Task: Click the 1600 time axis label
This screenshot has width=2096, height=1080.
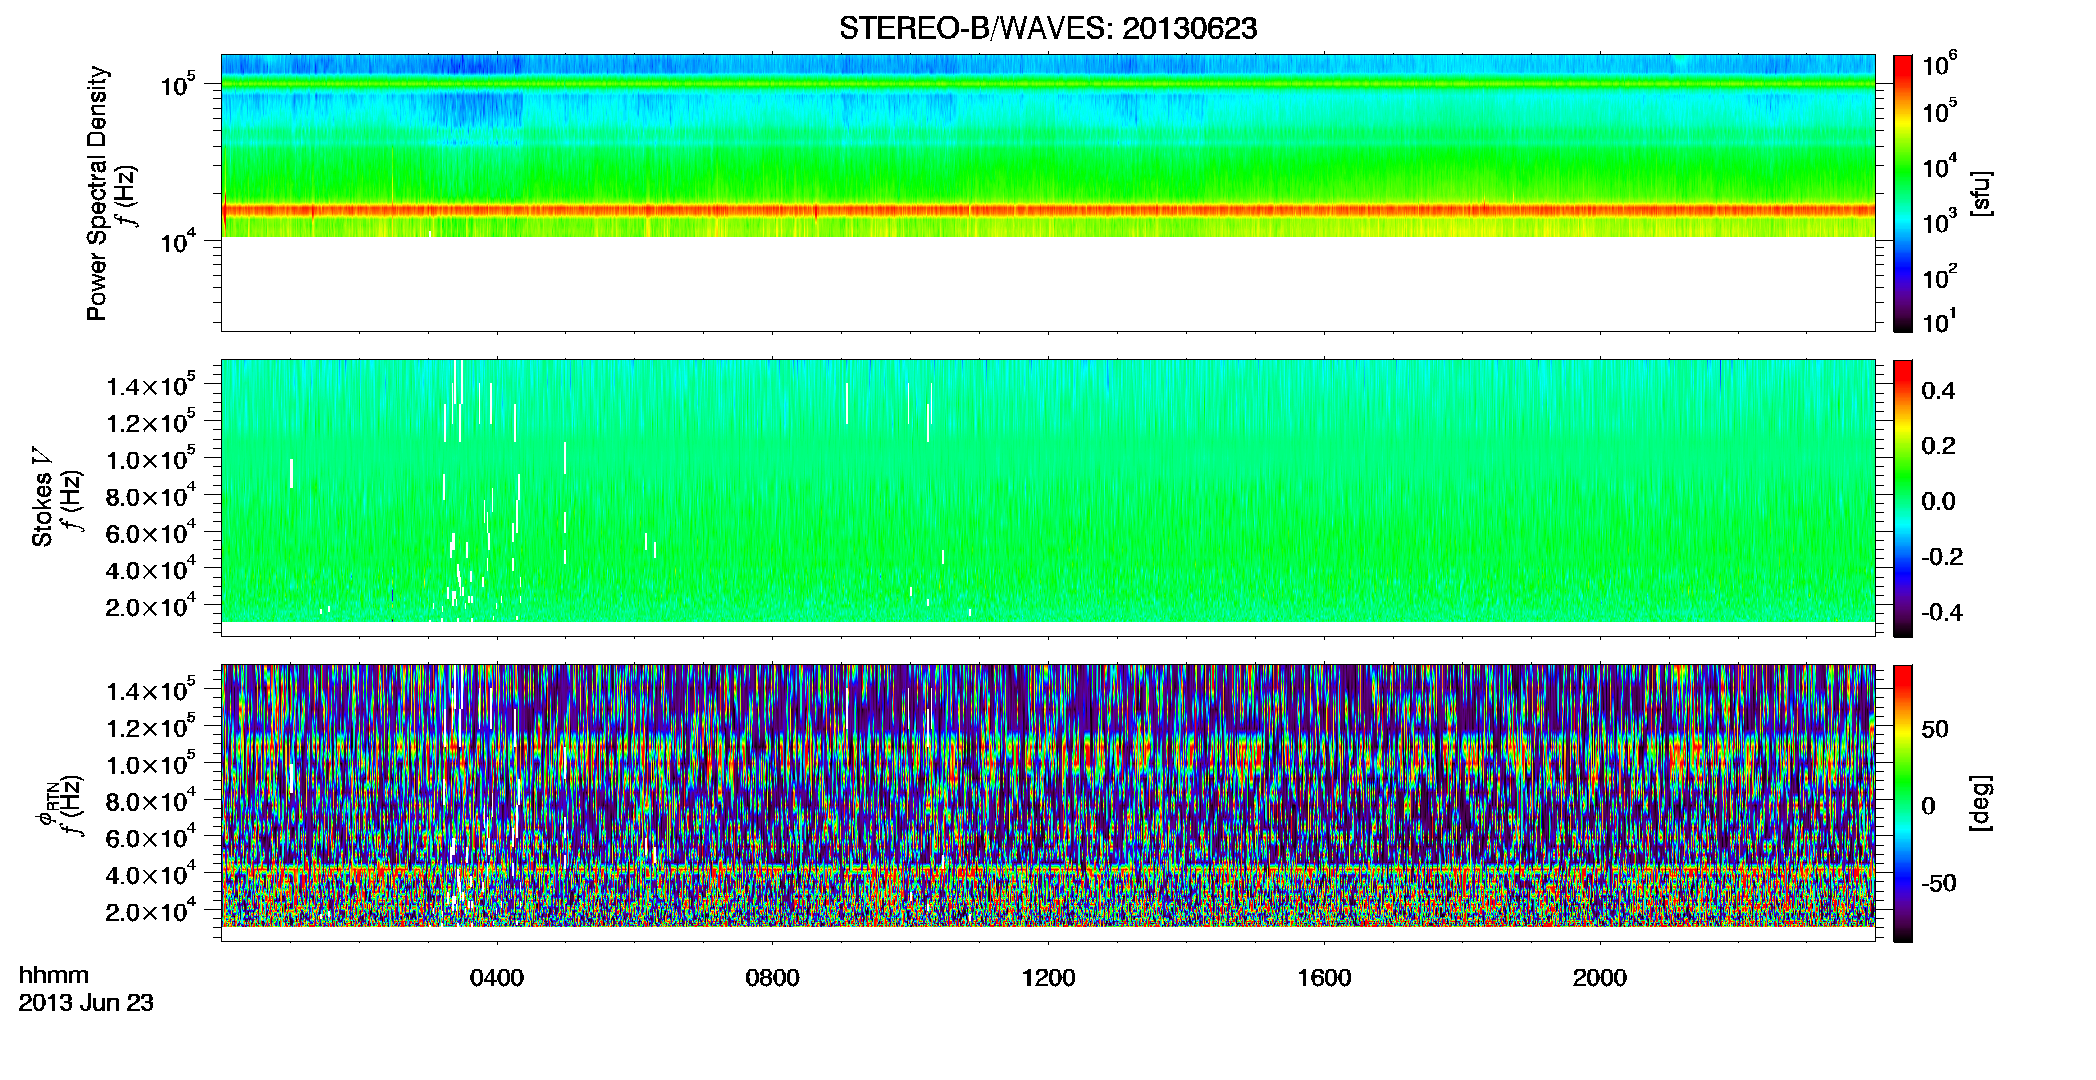Action: [x=1324, y=978]
